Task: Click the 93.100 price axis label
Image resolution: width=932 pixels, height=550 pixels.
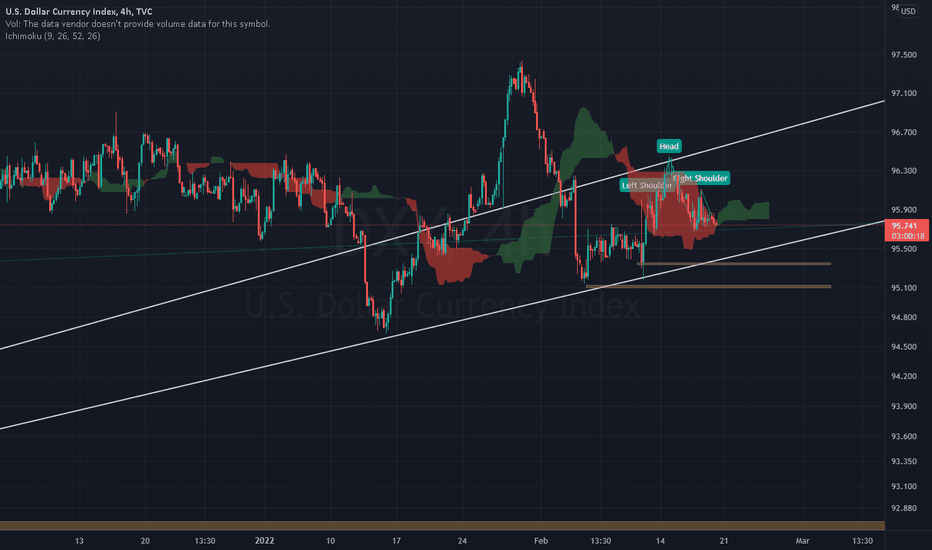Action: 903,486
